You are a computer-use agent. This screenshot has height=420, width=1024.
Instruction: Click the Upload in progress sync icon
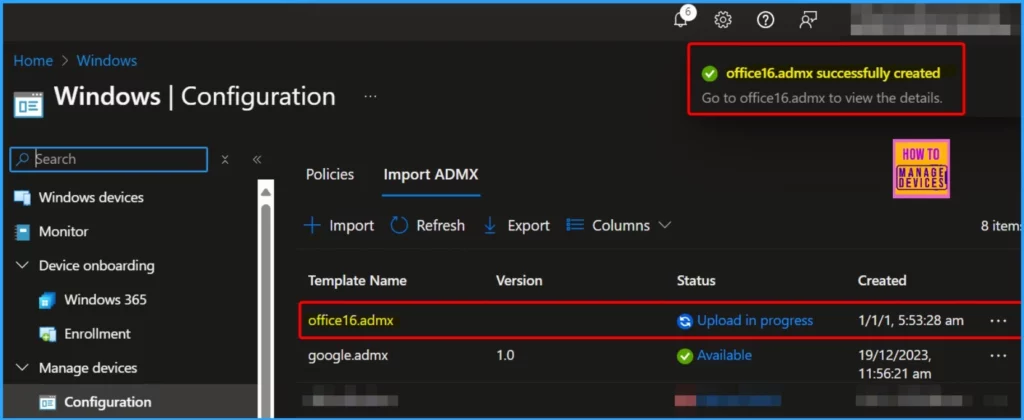(684, 321)
